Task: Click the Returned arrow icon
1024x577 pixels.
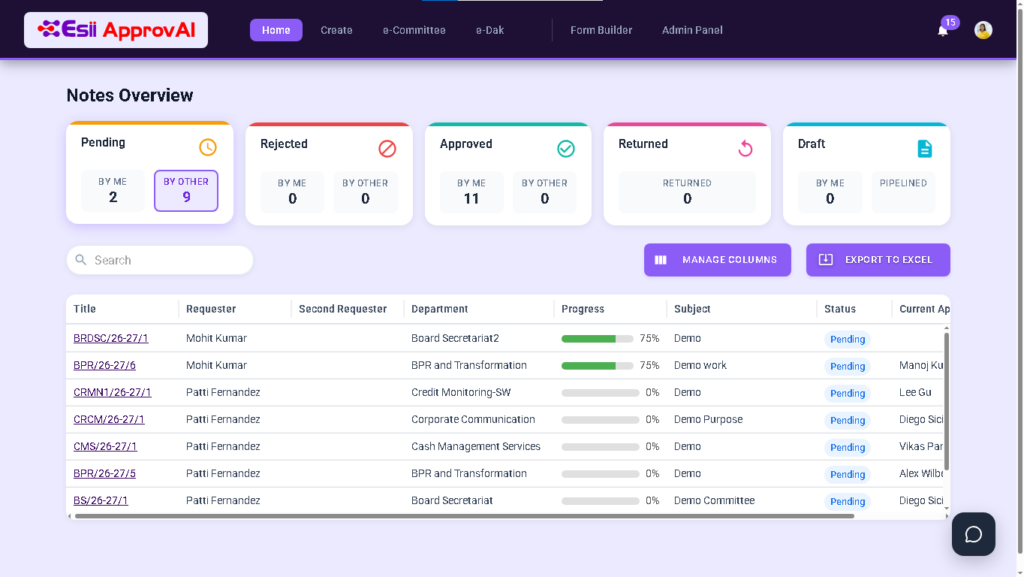Action: click(745, 149)
